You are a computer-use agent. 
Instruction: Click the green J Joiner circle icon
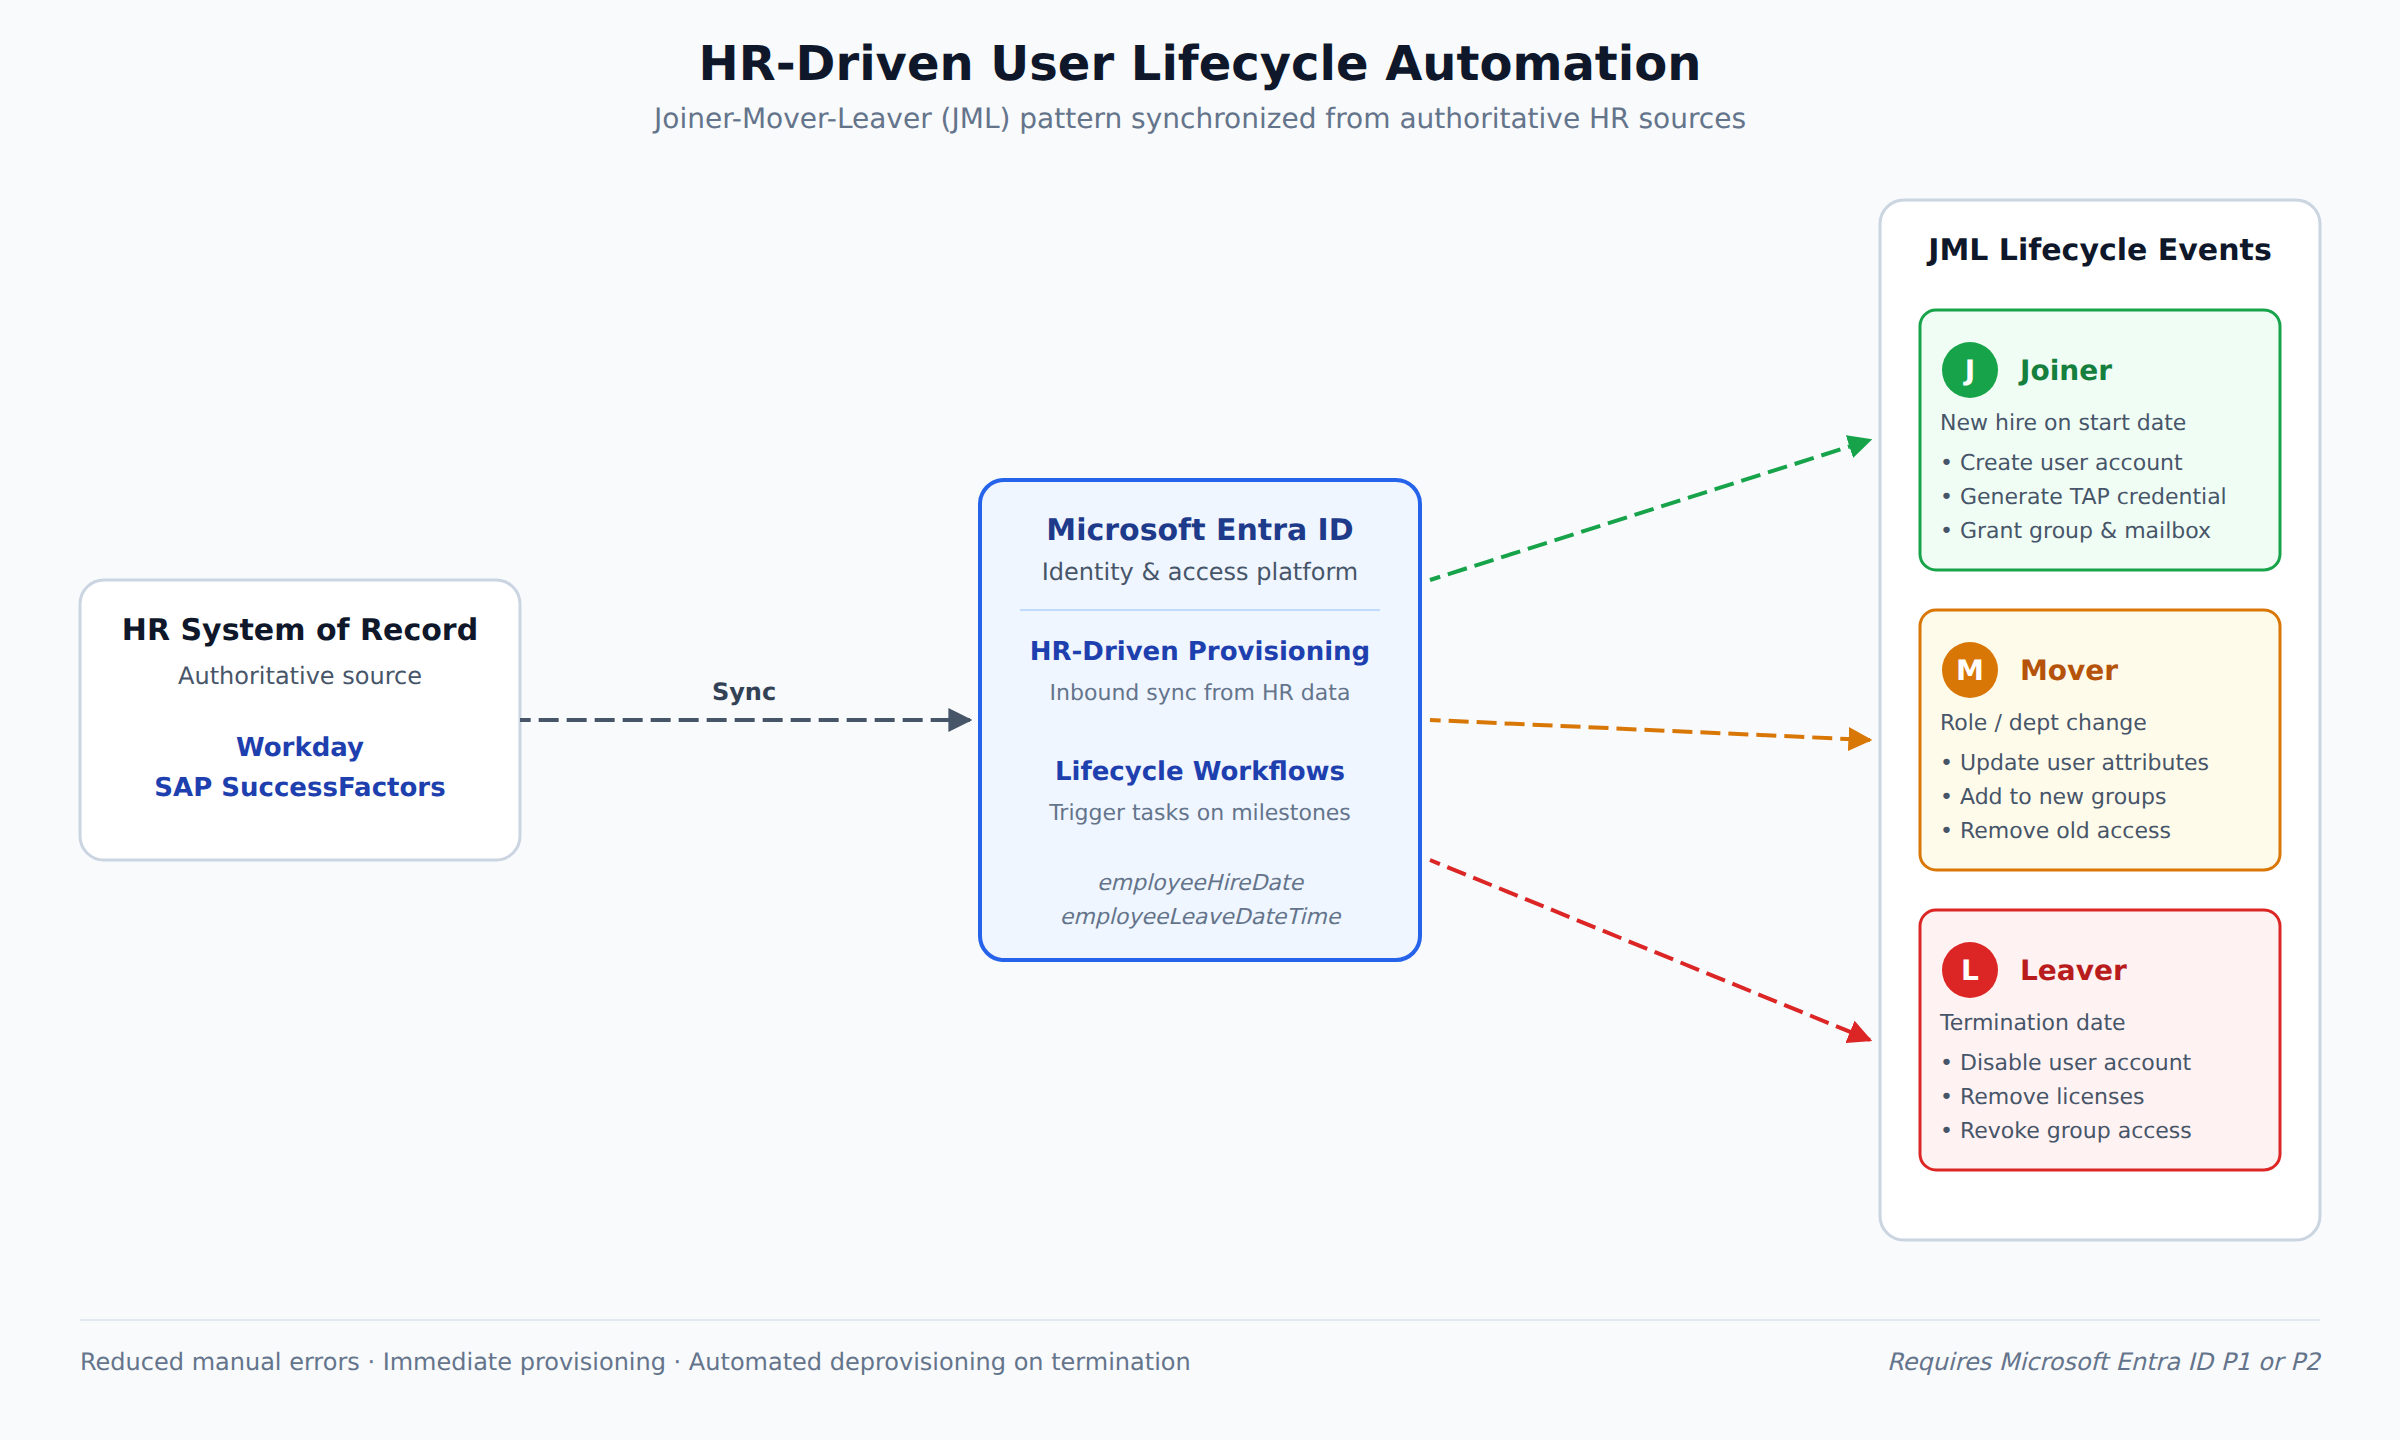pyautogui.click(x=1969, y=370)
